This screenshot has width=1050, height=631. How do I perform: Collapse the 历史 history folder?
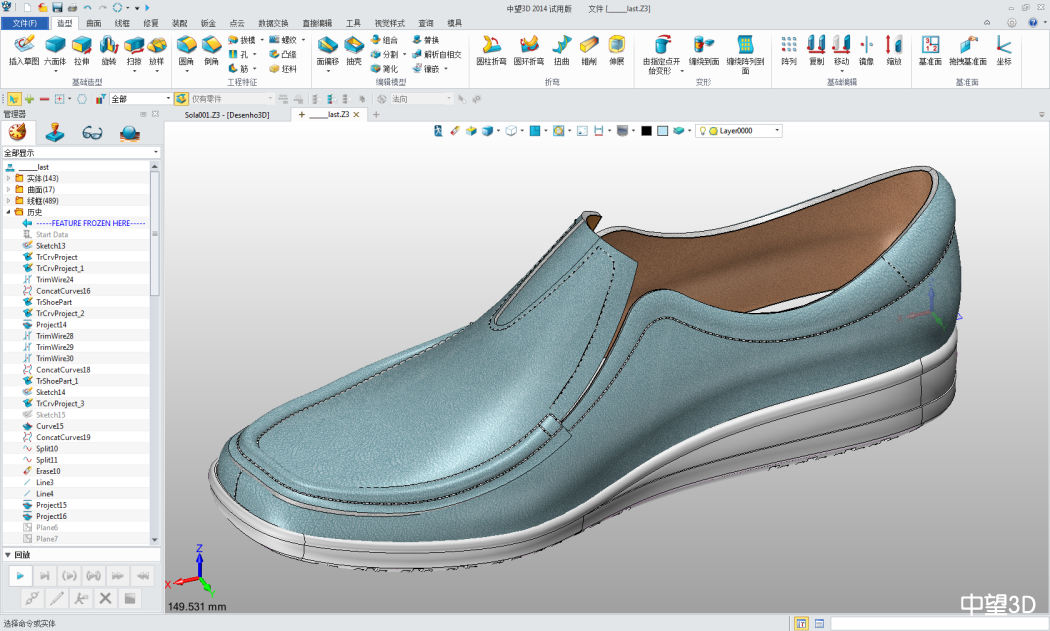pyautogui.click(x=9, y=212)
